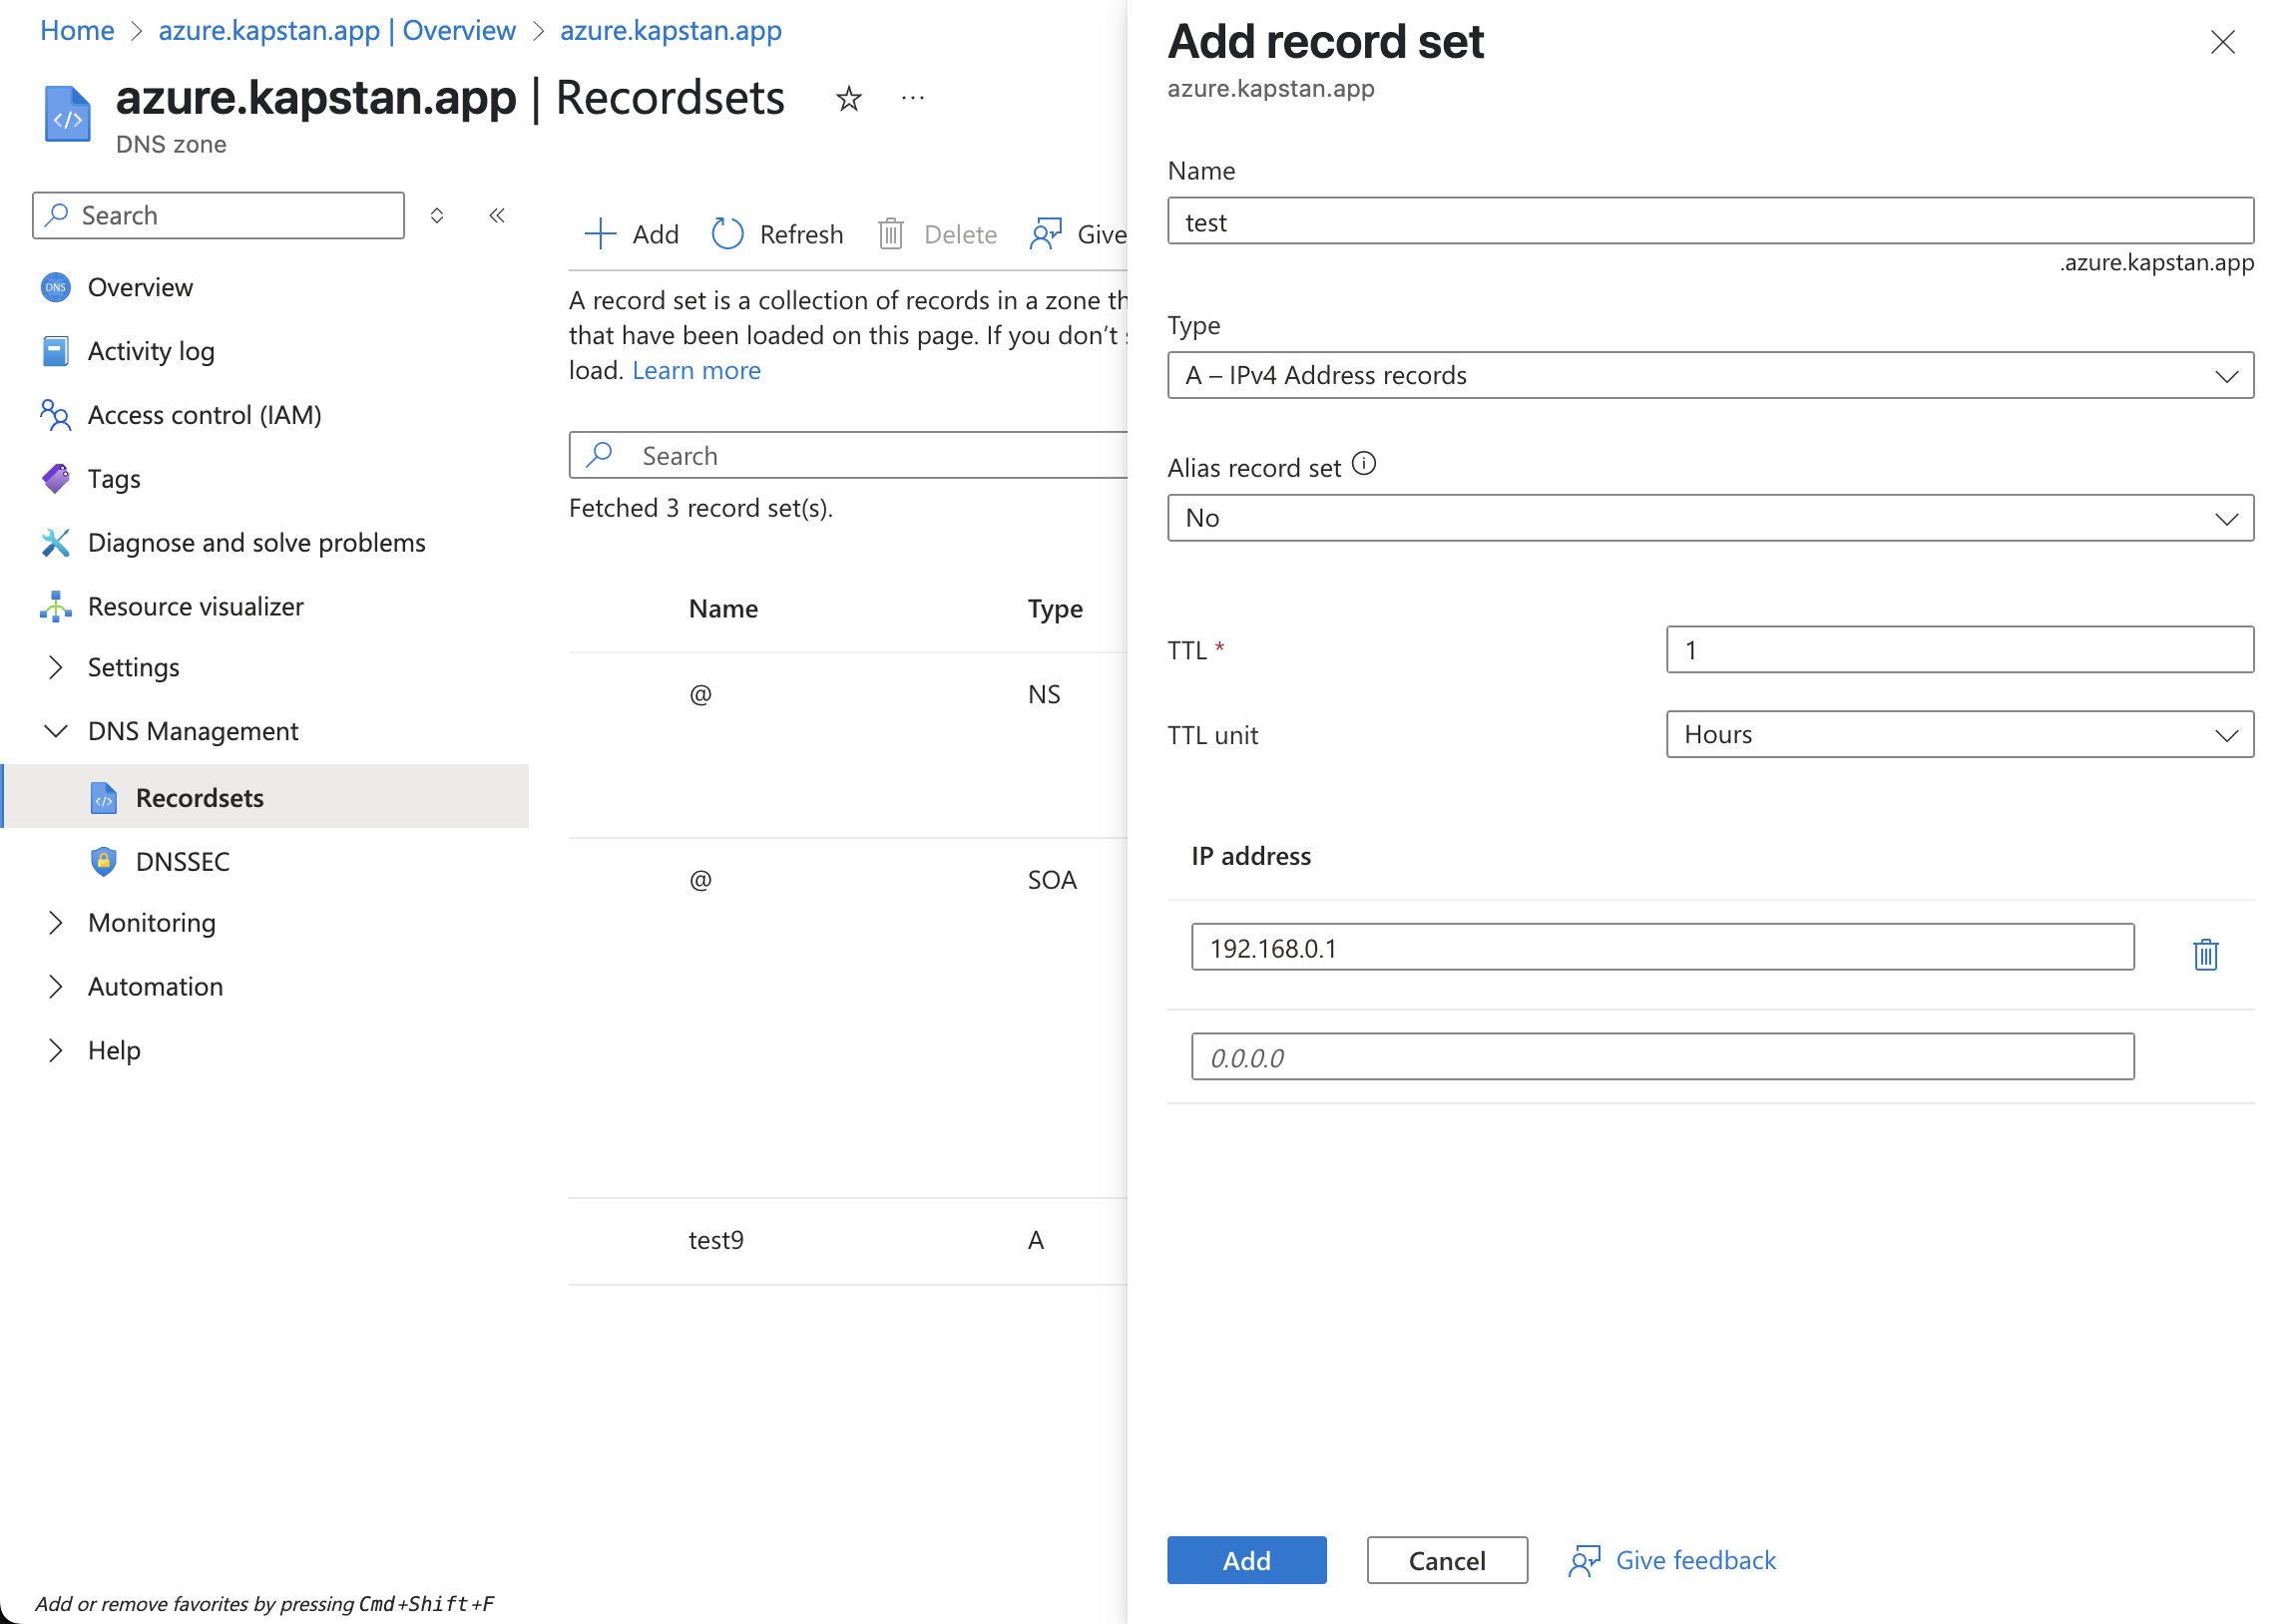Click the Access control people icon

point(56,415)
